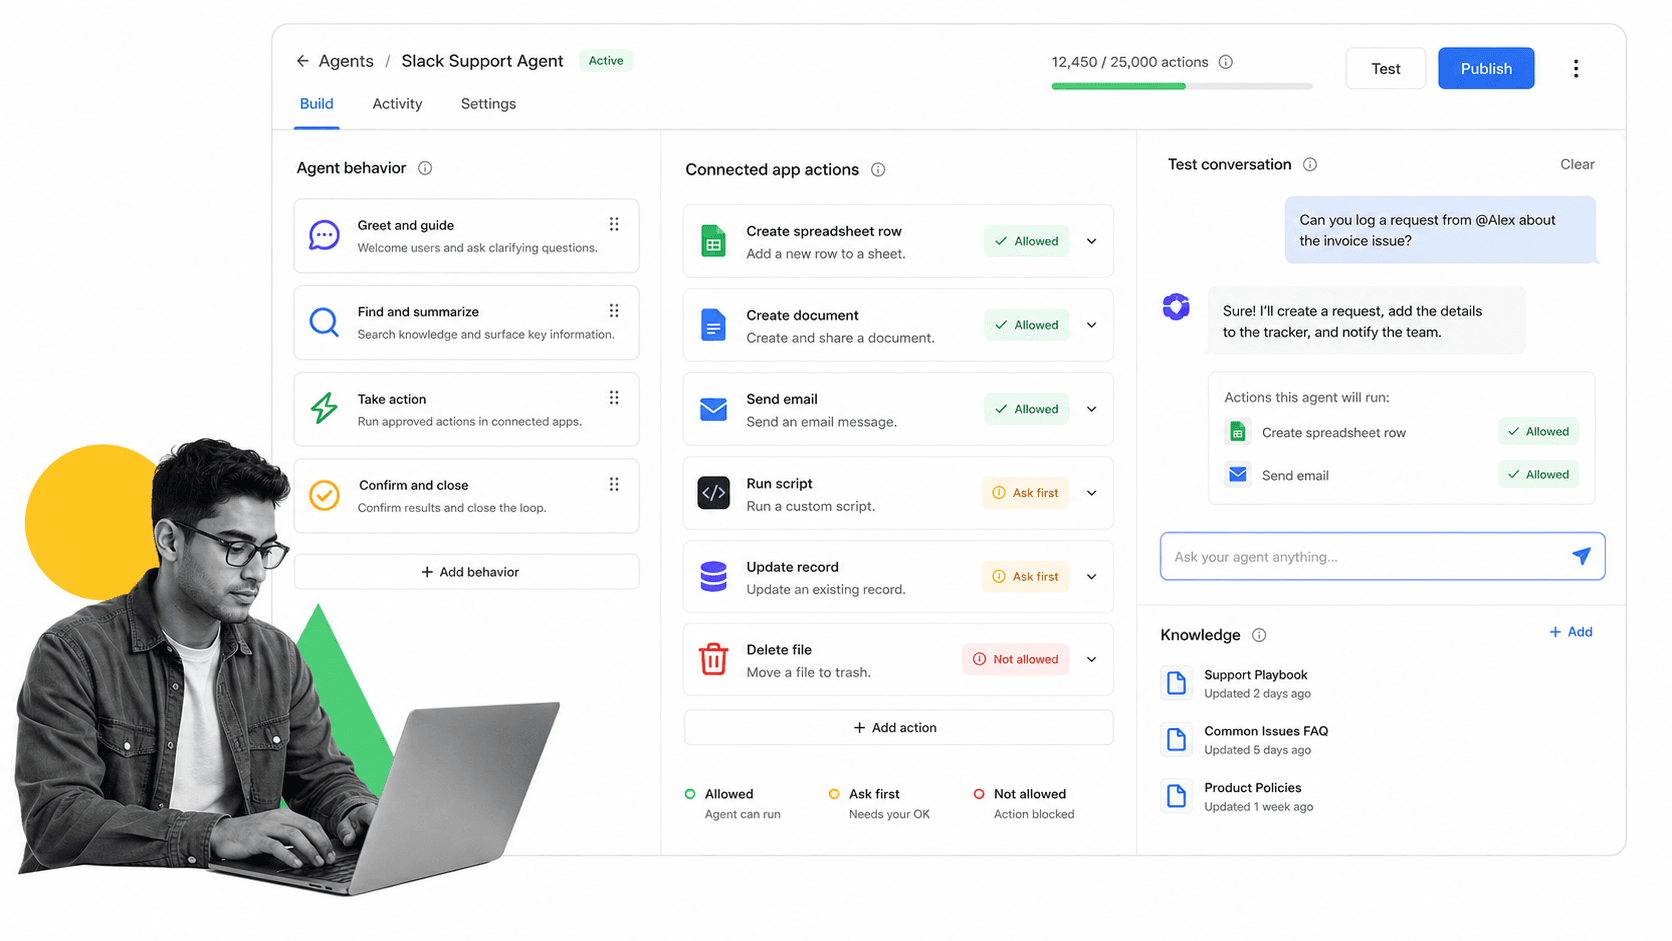The width and height of the screenshot is (1672, 941).
Task: Open Support Playbook knowledge item
Action: tap(1257, 683)
